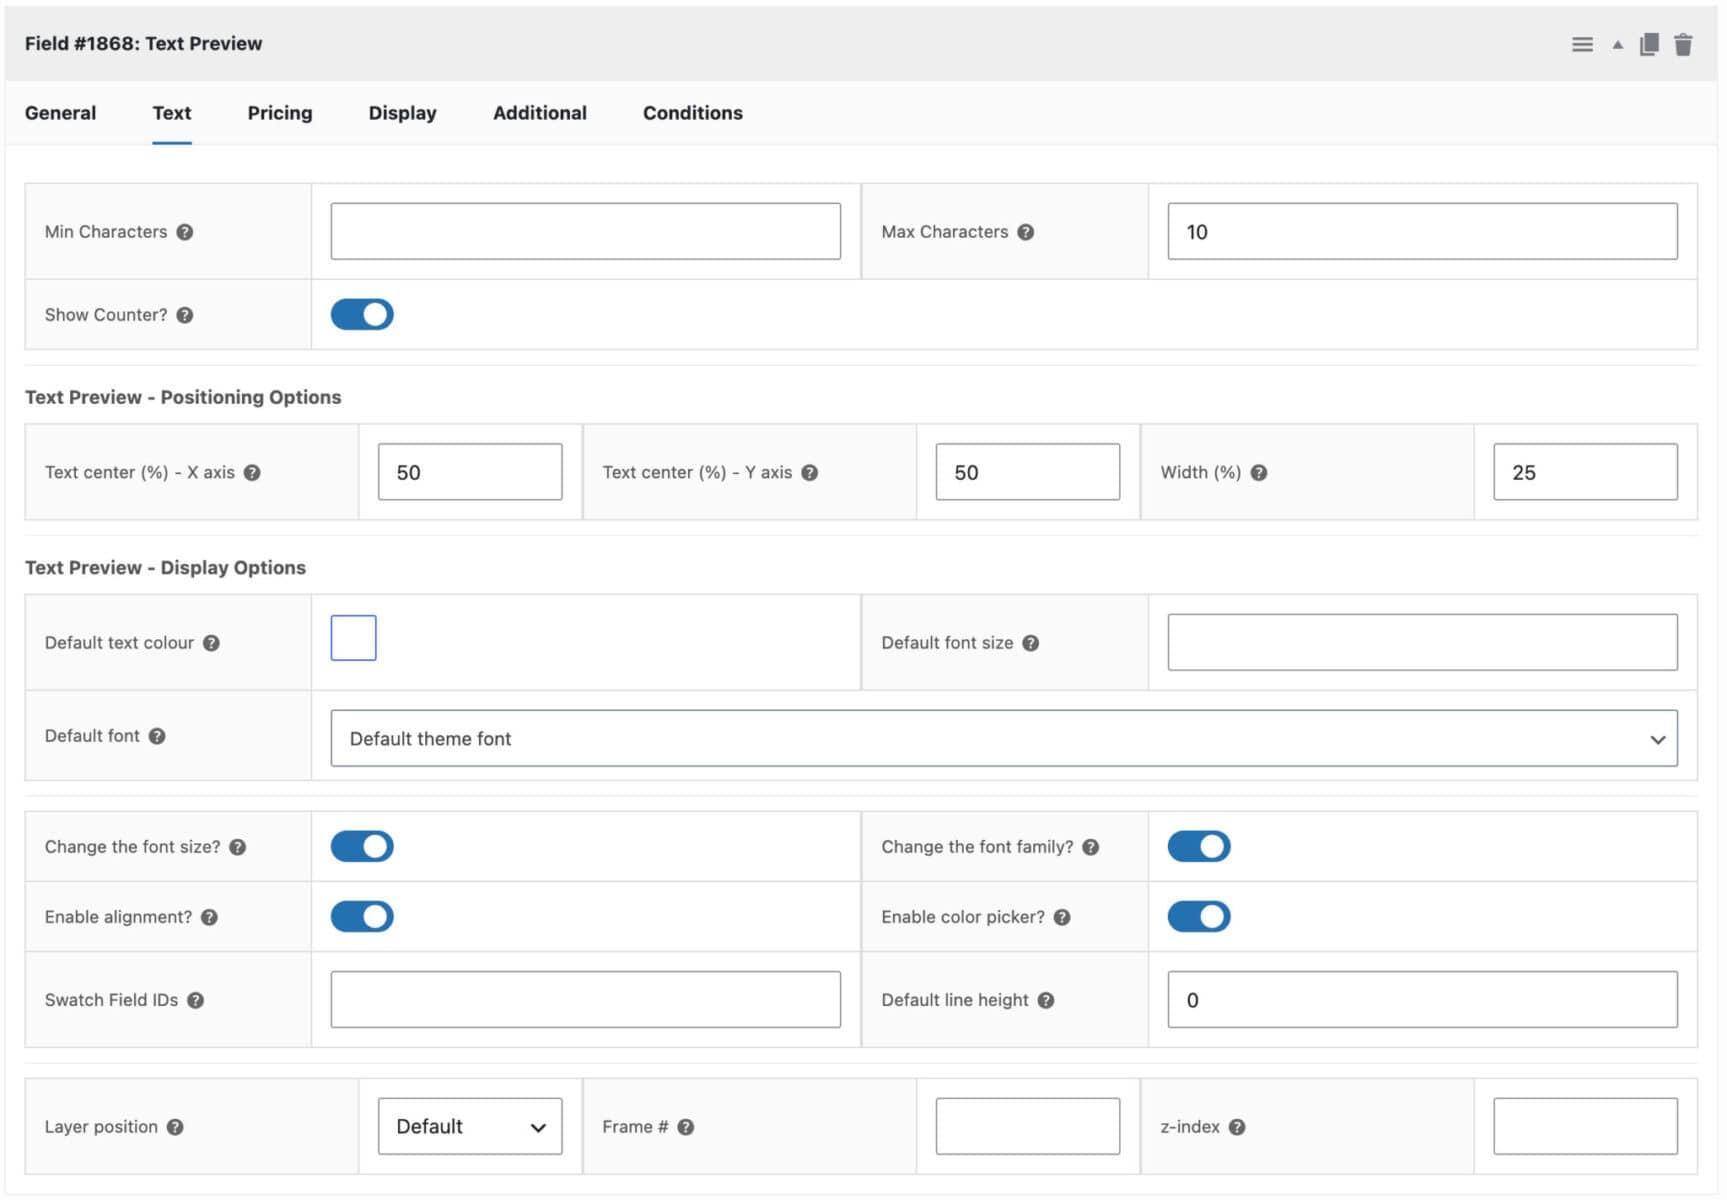Image resolution: width=1727 pixels, height=1200 pixels.
Task: Click the z-index input field
Action: (x=1586, y=1127)
